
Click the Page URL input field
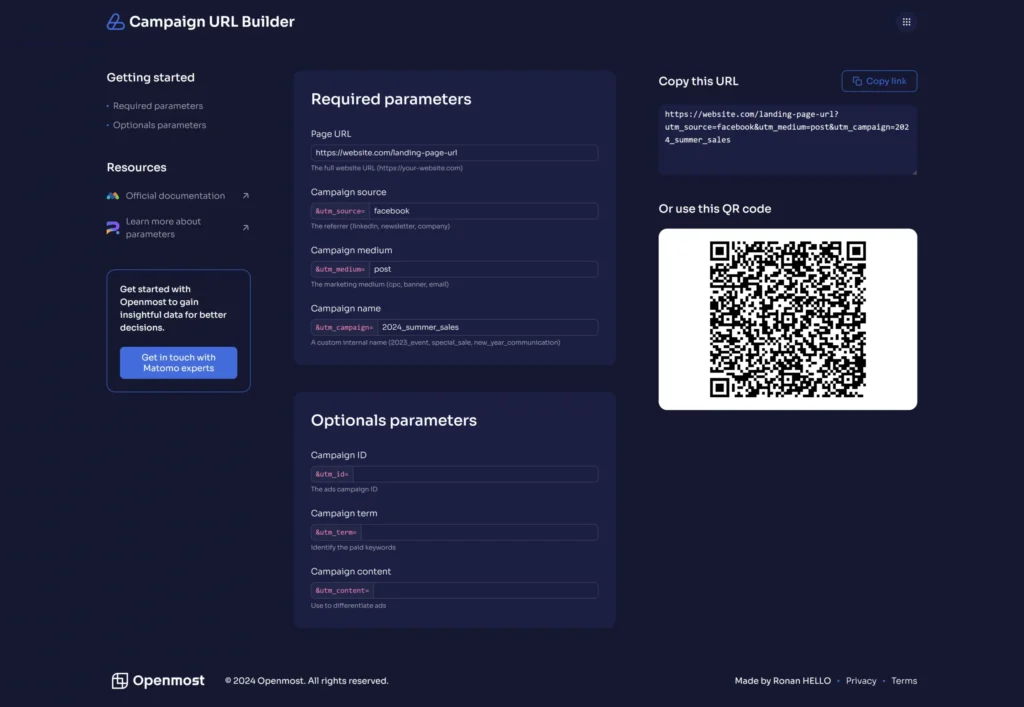point(454,153)
